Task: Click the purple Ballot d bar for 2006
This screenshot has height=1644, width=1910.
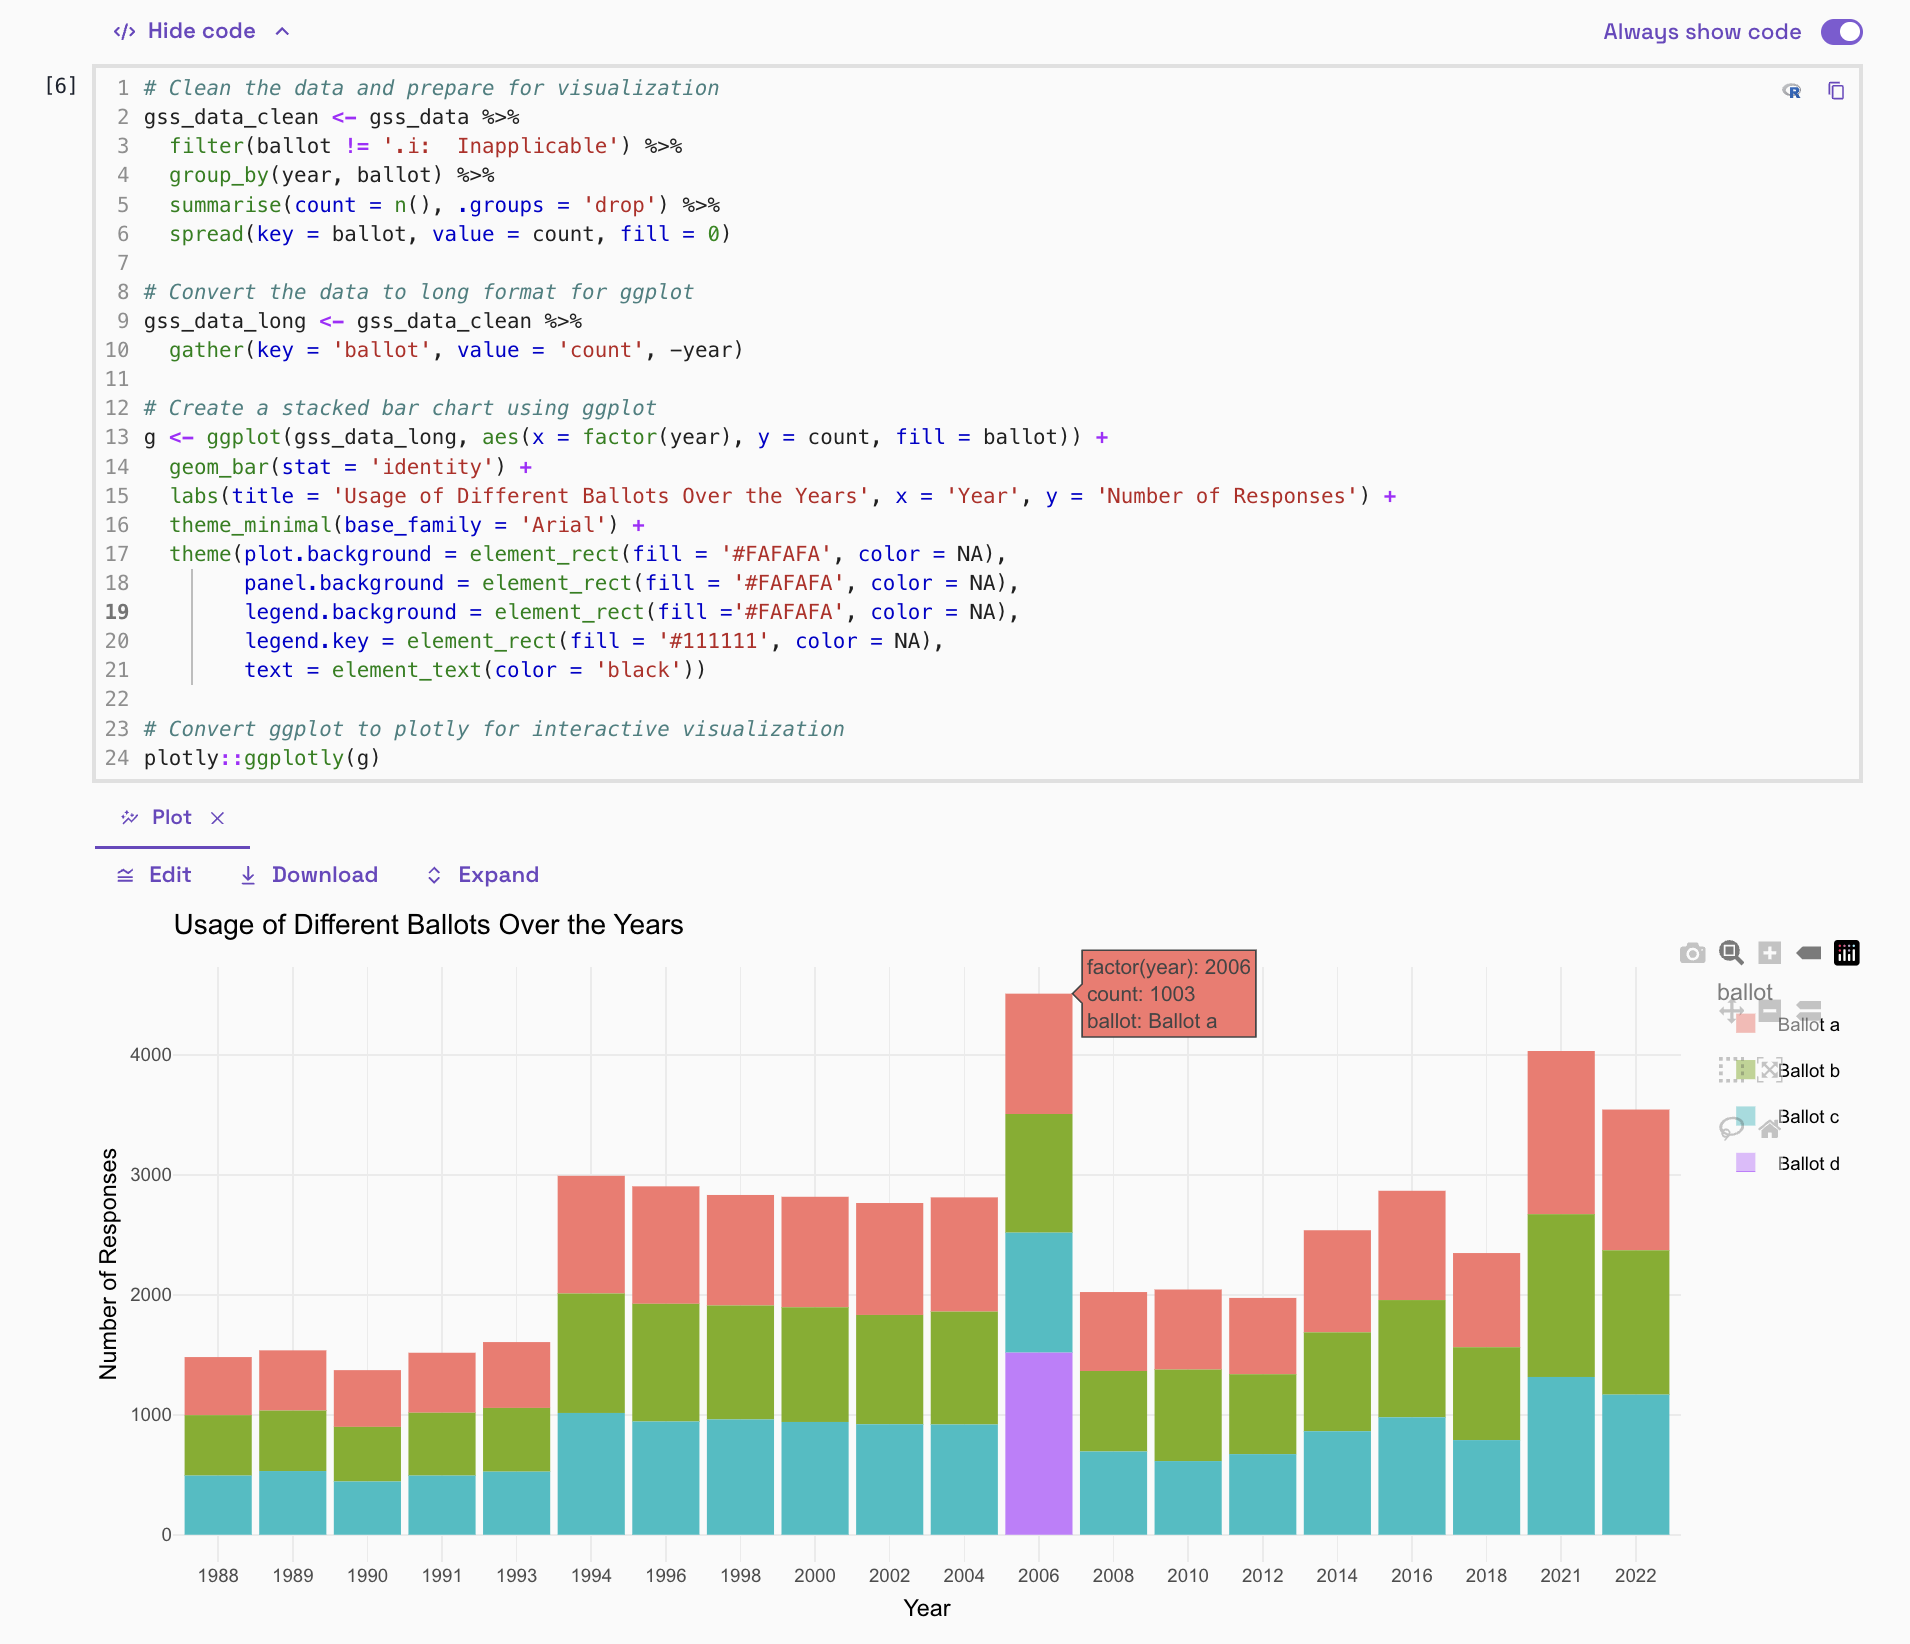Action: coord(1038,1442)
